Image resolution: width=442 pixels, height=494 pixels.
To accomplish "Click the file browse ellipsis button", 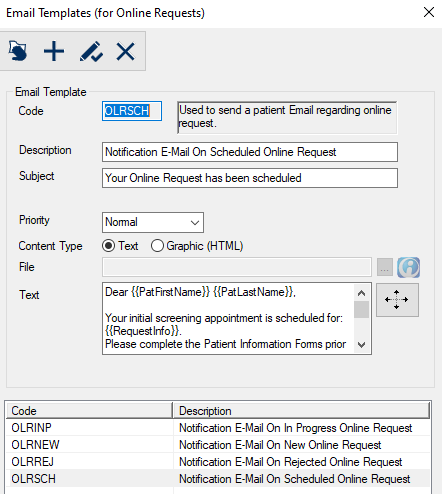I will click(385, 267).
